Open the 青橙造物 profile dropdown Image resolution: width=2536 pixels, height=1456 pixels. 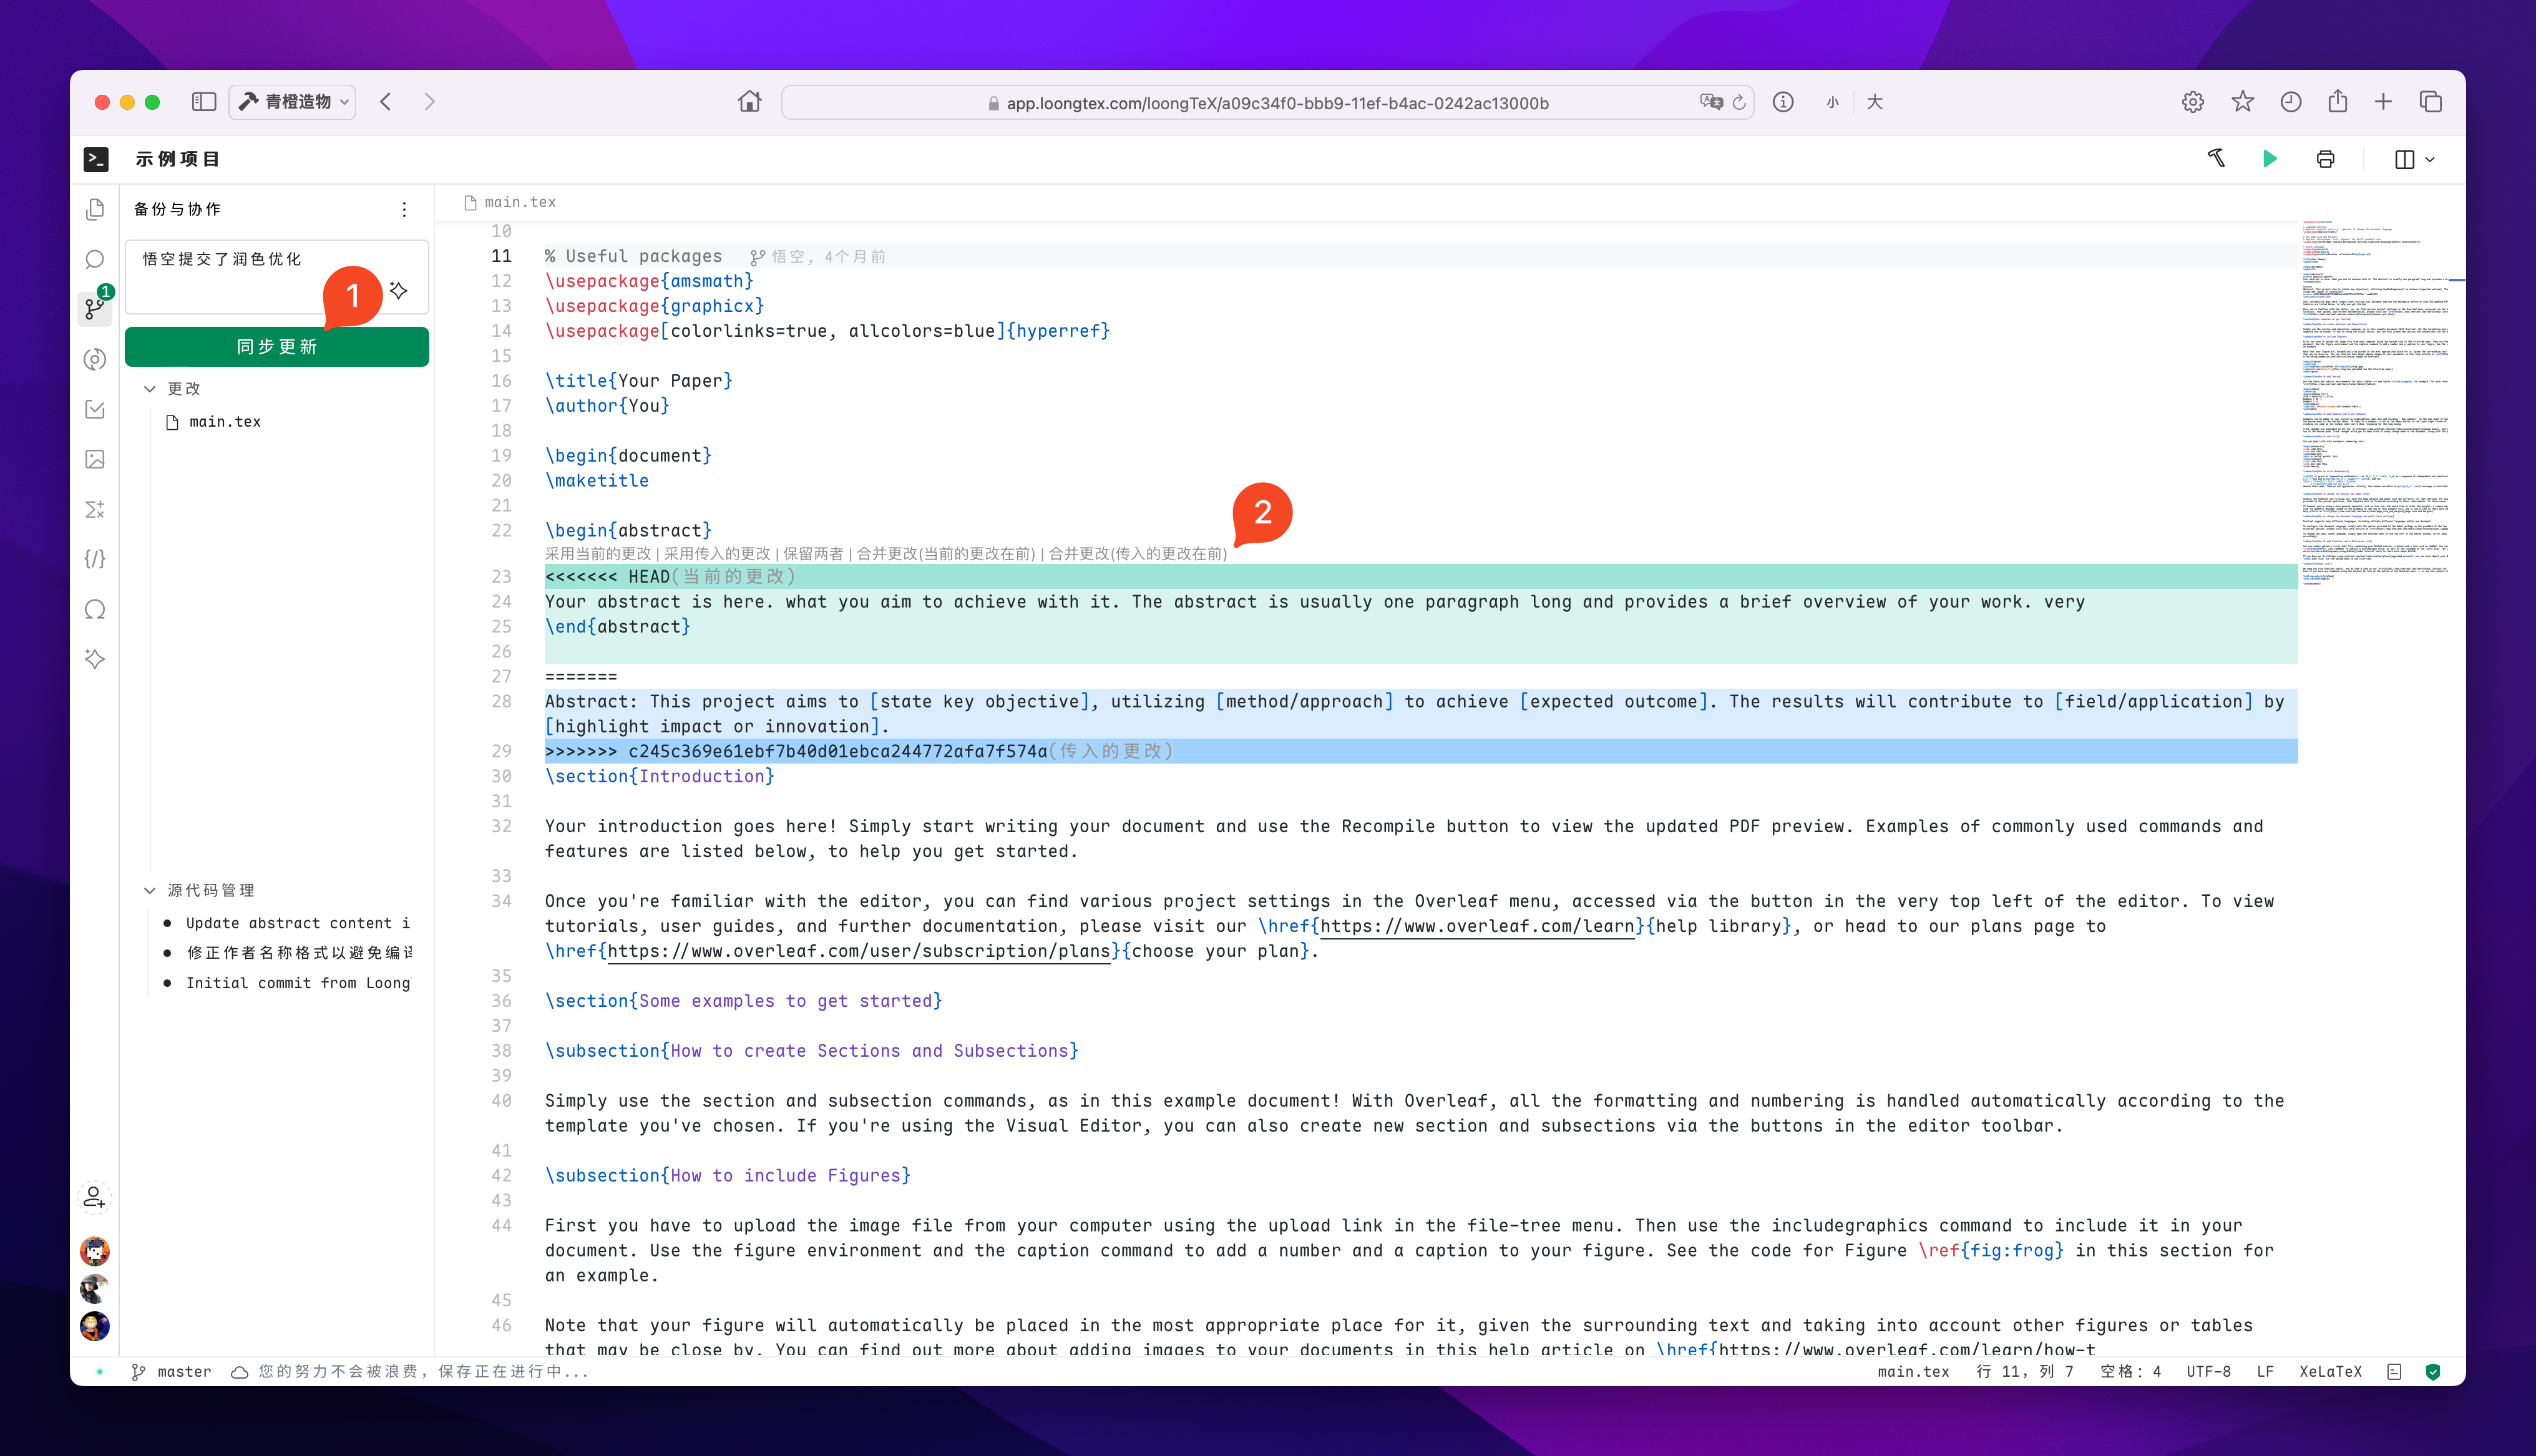click(x=293, y=102)
